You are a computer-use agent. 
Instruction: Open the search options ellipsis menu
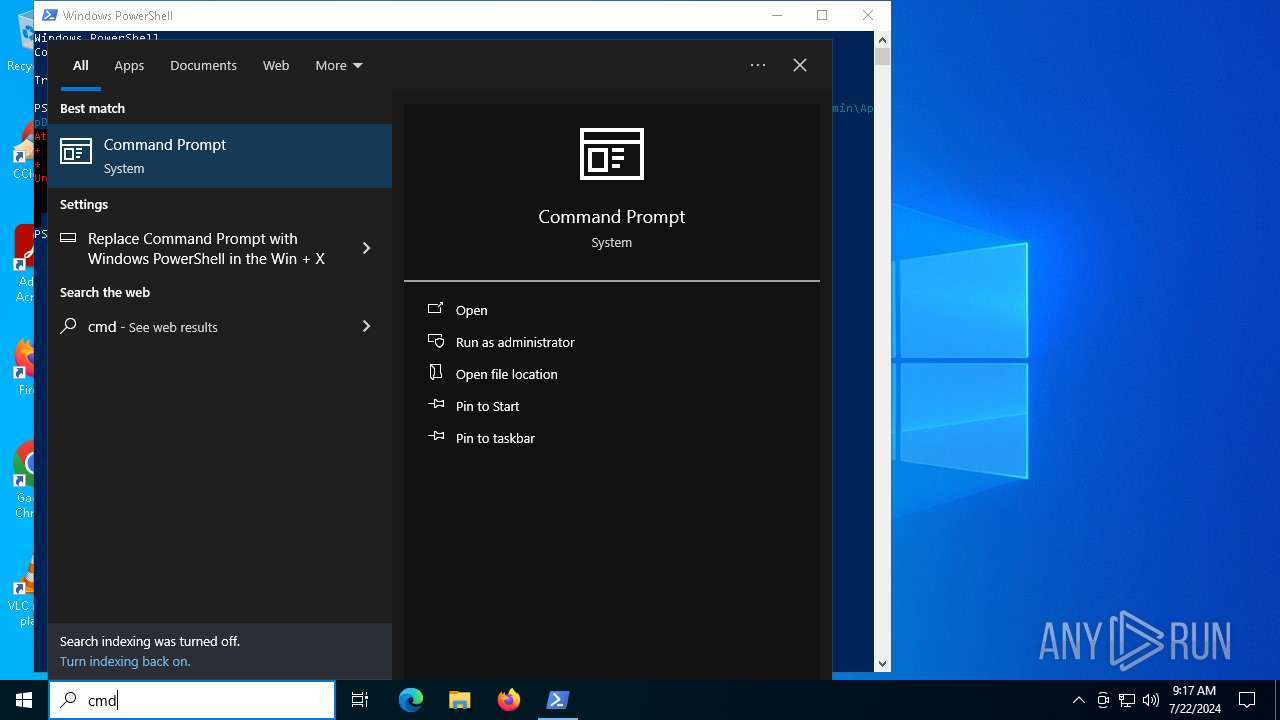[758, 65]
